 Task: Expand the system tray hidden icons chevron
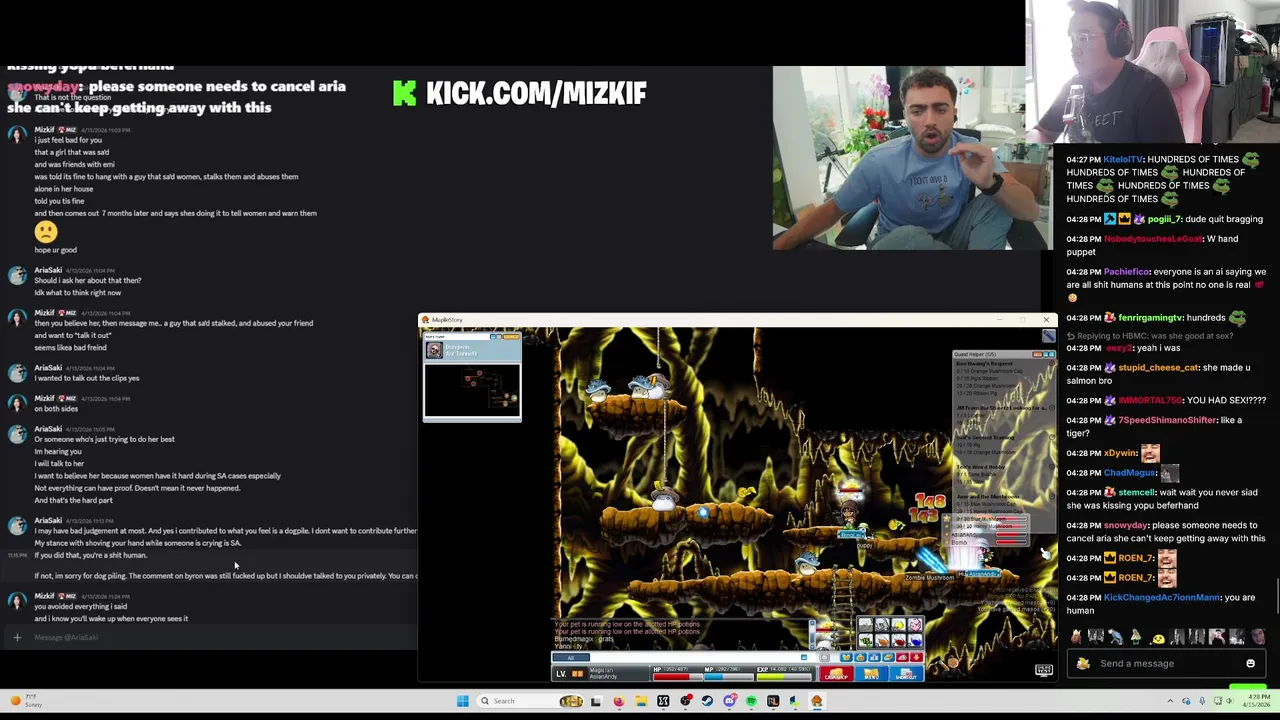[1170, 700]
